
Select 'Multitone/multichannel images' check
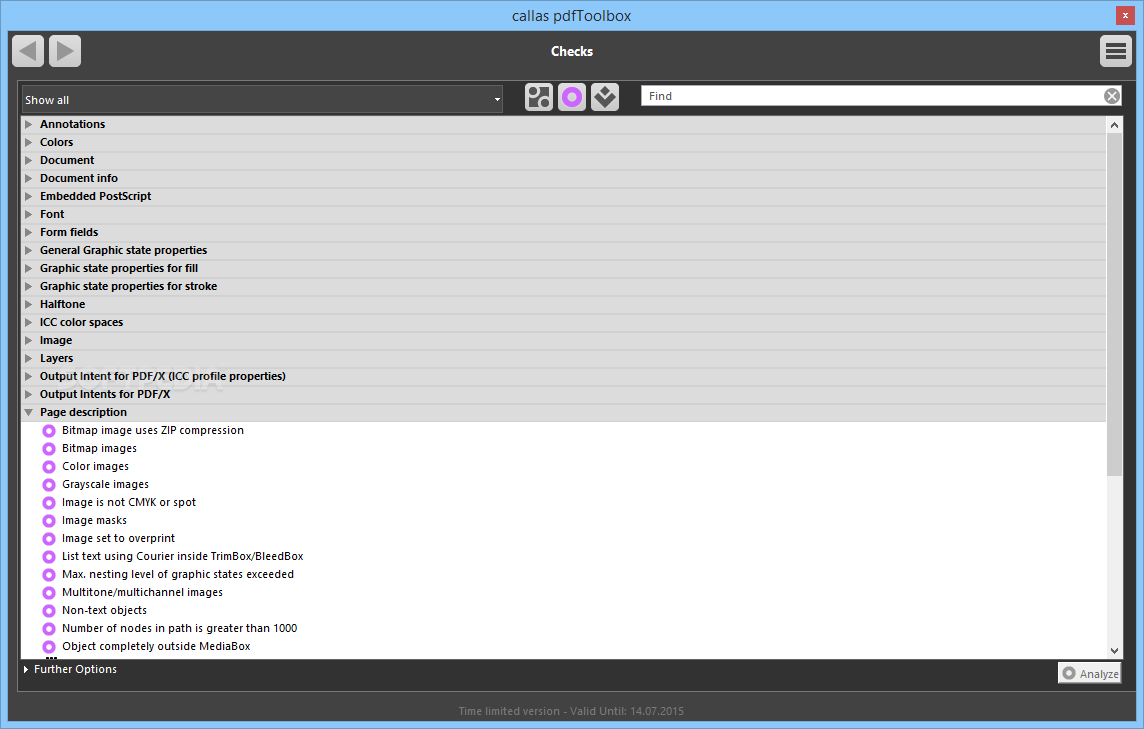(x=142, y=593)
